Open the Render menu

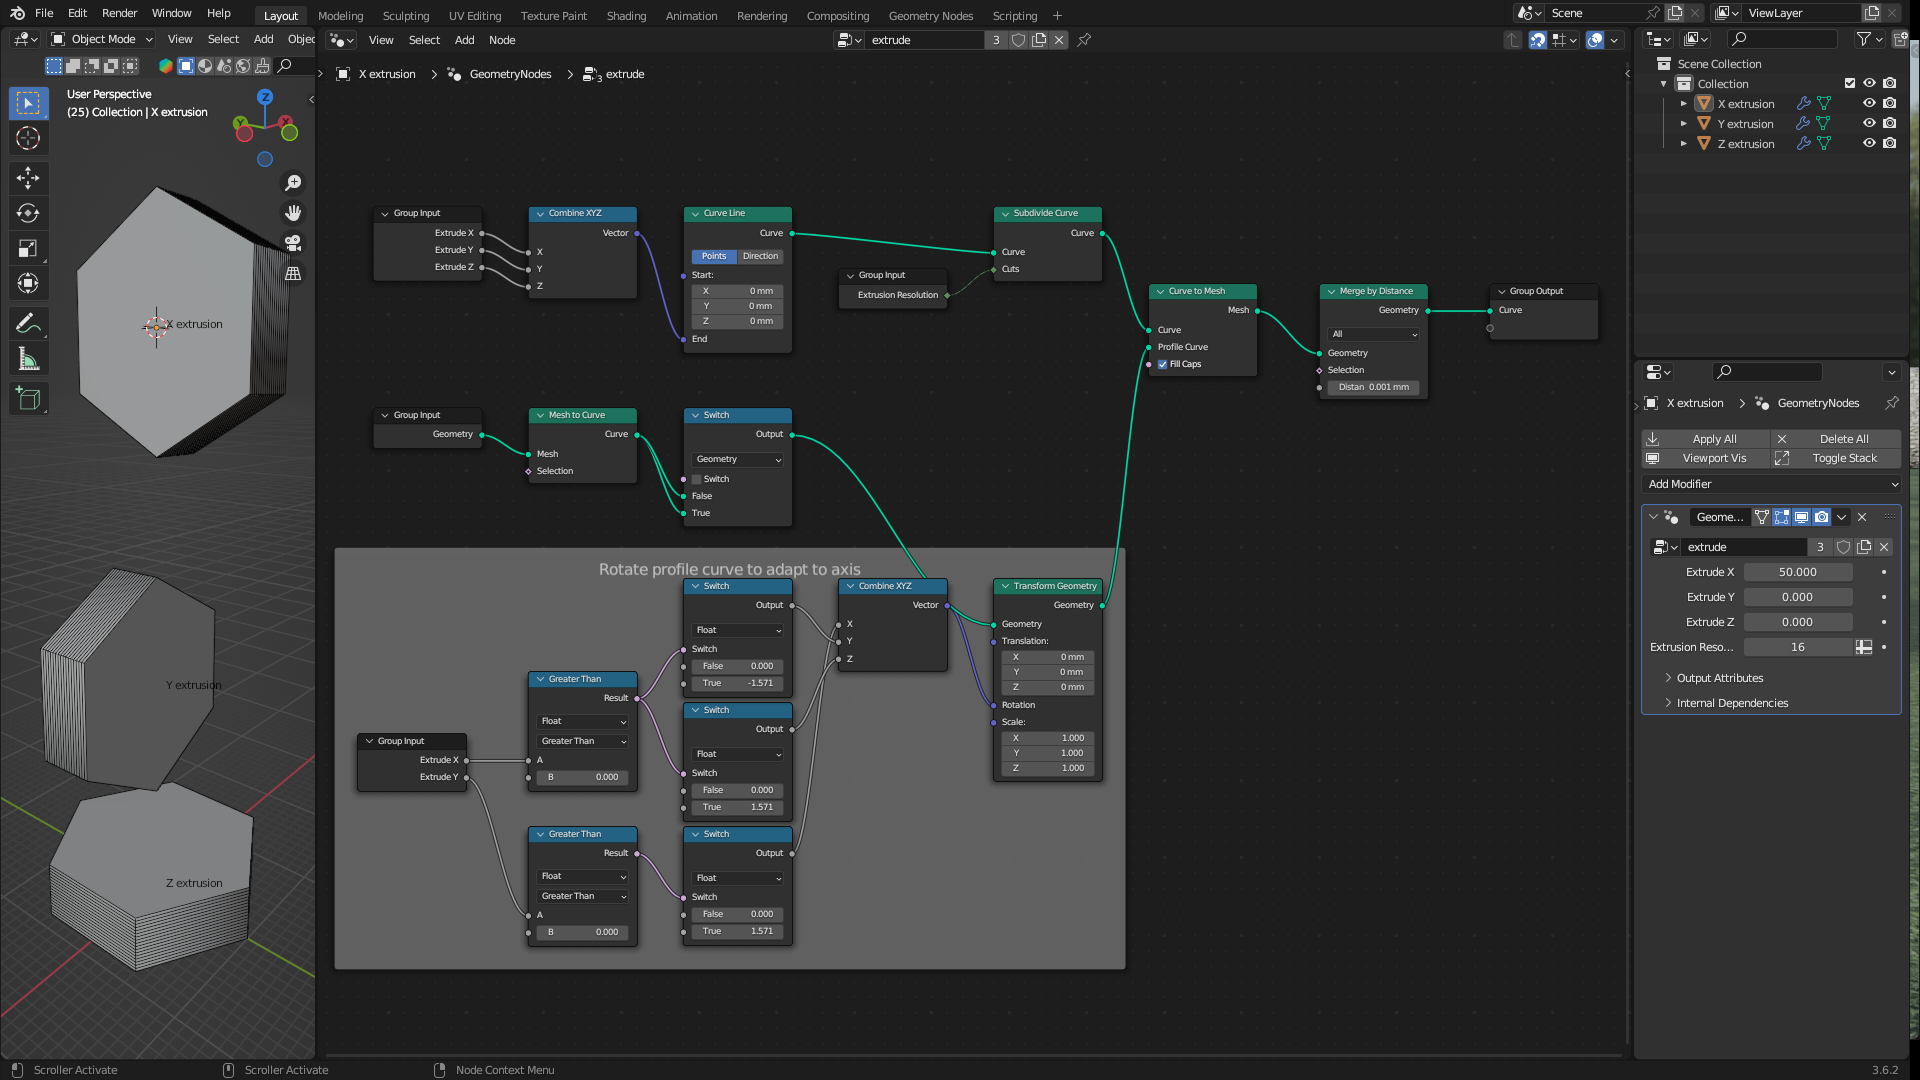tap(119, 13)
